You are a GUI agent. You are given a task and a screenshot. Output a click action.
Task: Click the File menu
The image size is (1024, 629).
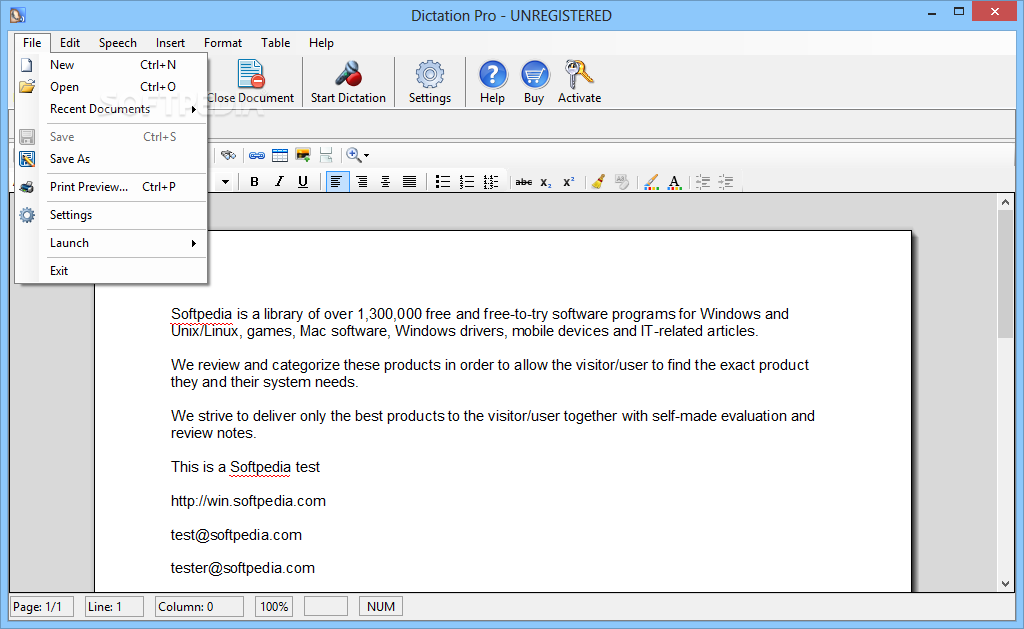click(x=32, y=42)
